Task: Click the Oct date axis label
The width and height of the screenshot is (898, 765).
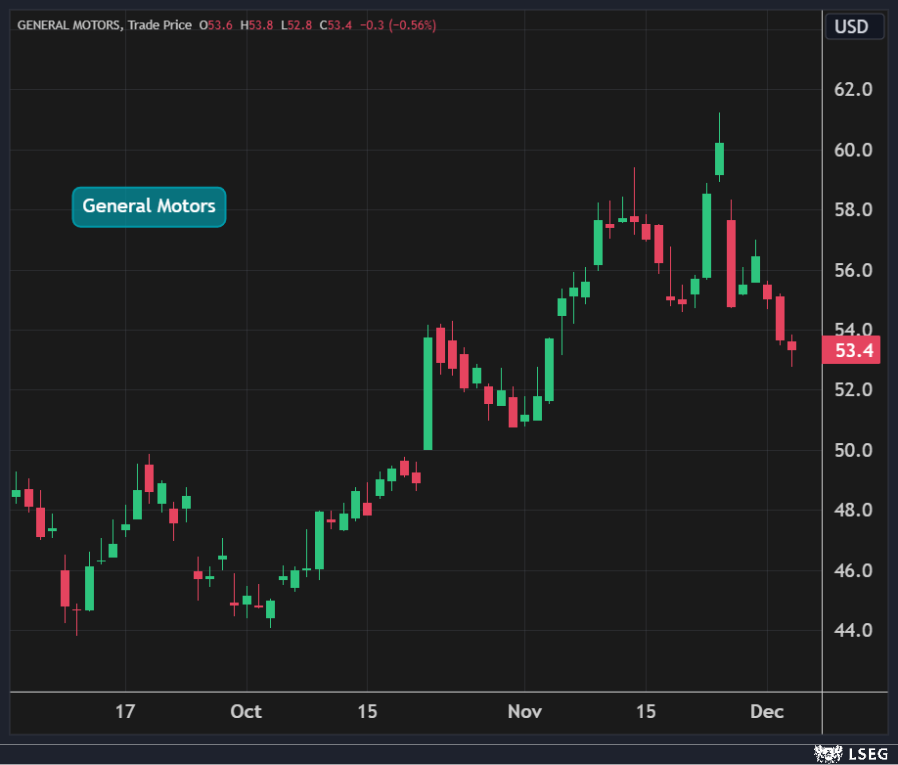Action: click(x=246, y=712)
